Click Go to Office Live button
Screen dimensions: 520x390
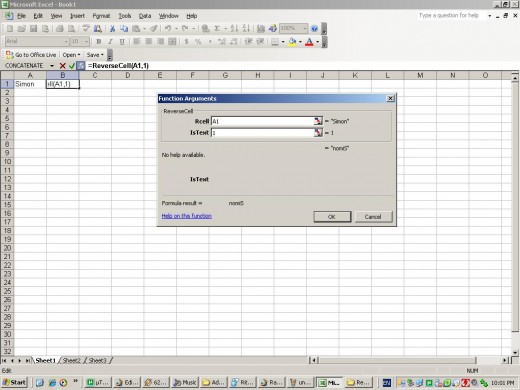coord(31,55)
